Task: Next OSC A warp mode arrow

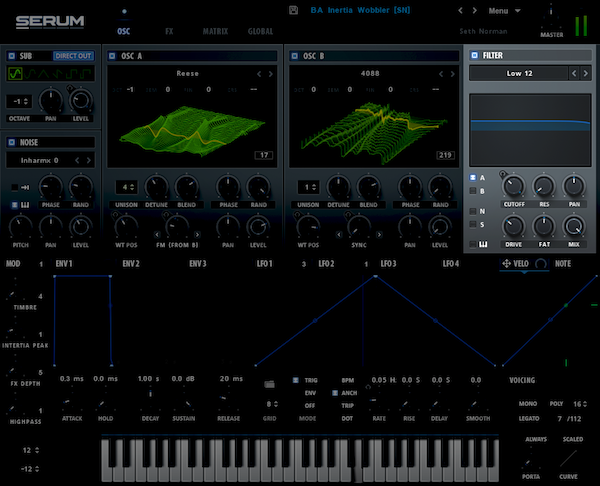Action: [197, 235]
